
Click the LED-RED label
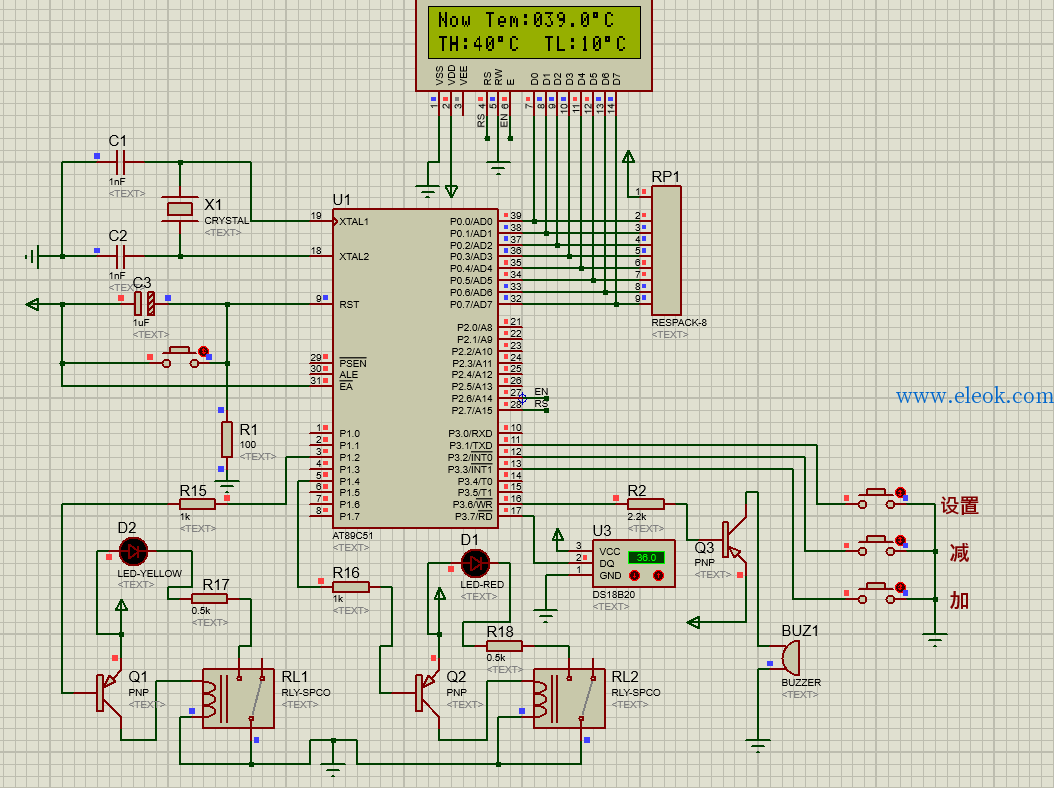click(x=482, y=585)
